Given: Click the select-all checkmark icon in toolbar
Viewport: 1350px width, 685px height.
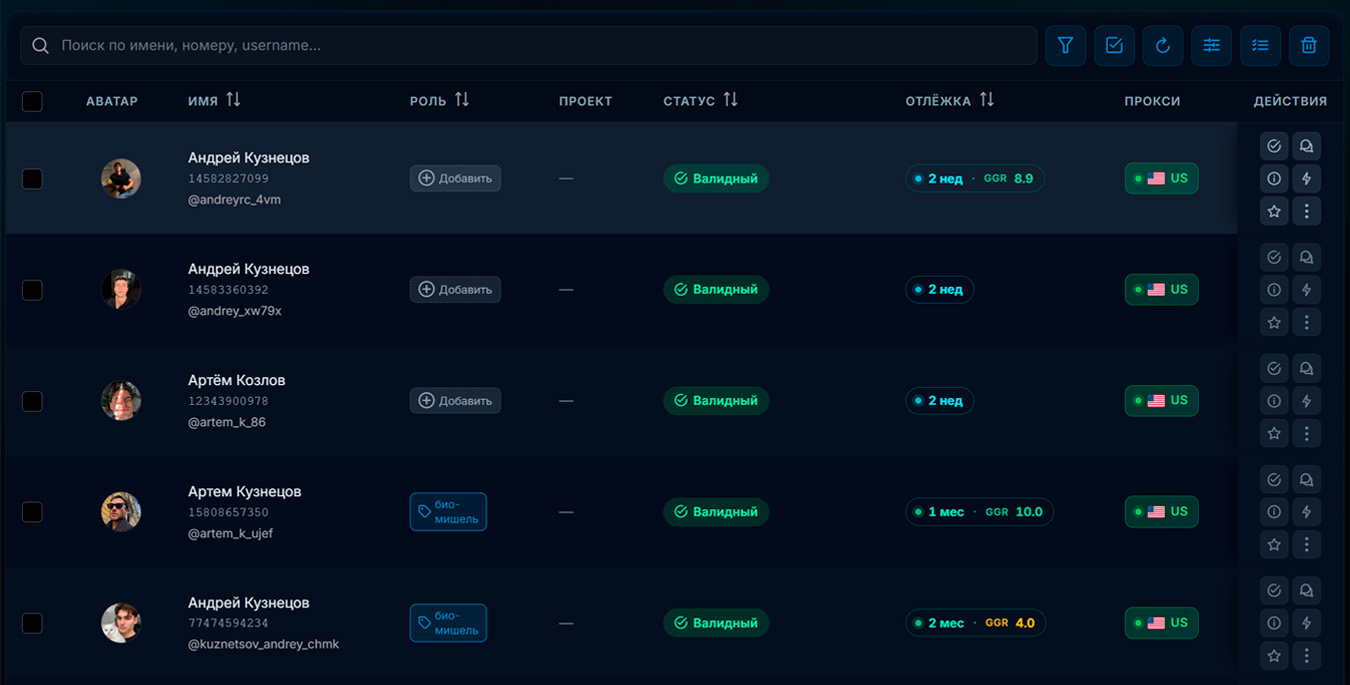Looking at the screenshot, I should tap(1114, 46).
